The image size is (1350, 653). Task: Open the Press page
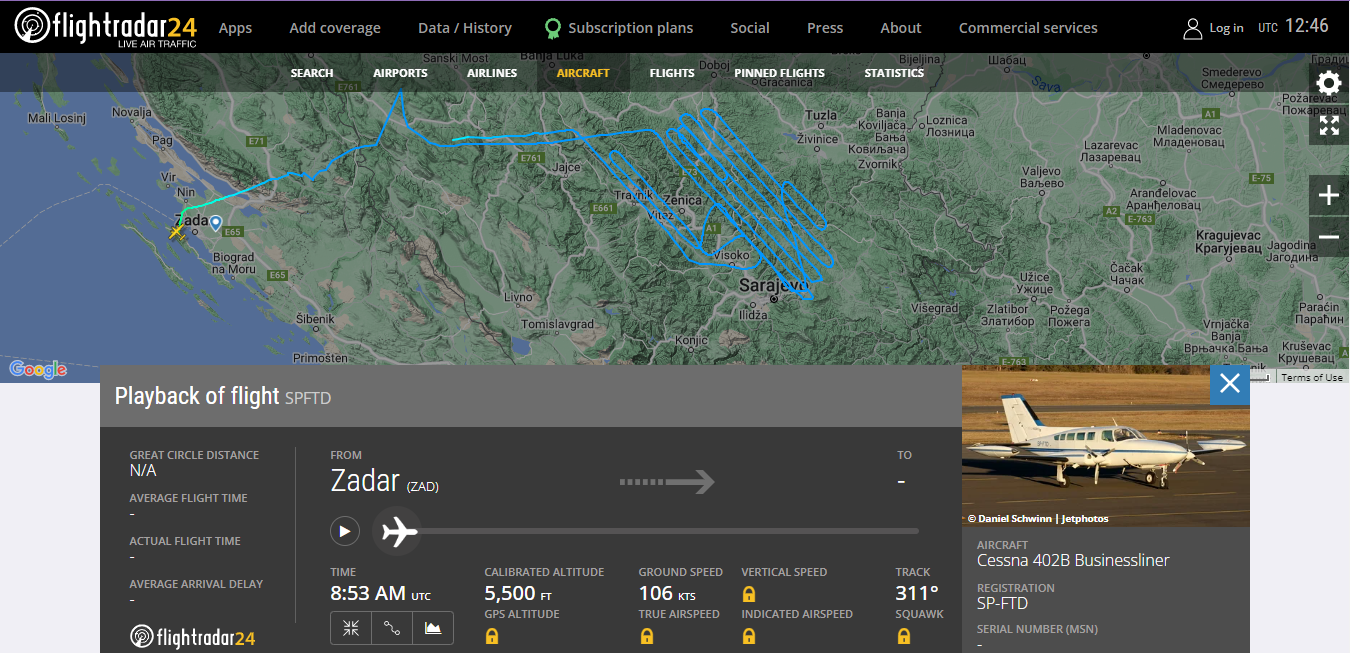825,28
